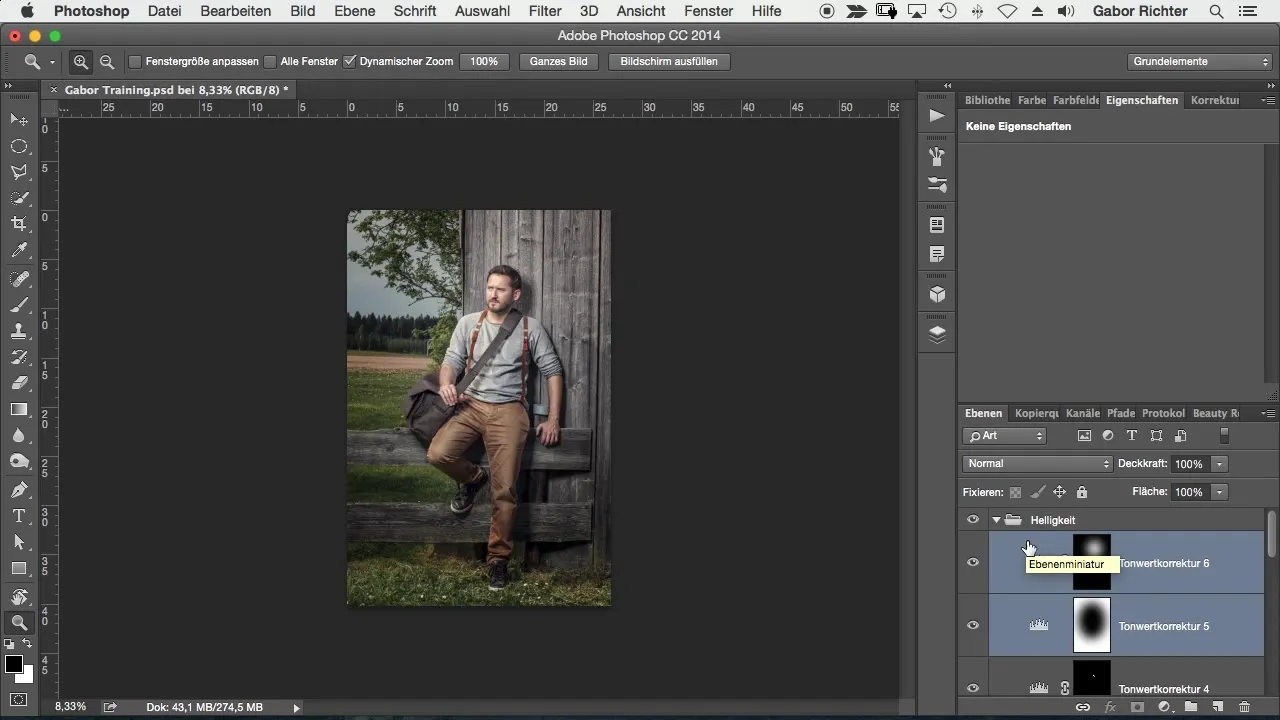This screenshot has width=1280, height=720.
Task: Hide the Helligkeit group
Action: pos(972,519)
